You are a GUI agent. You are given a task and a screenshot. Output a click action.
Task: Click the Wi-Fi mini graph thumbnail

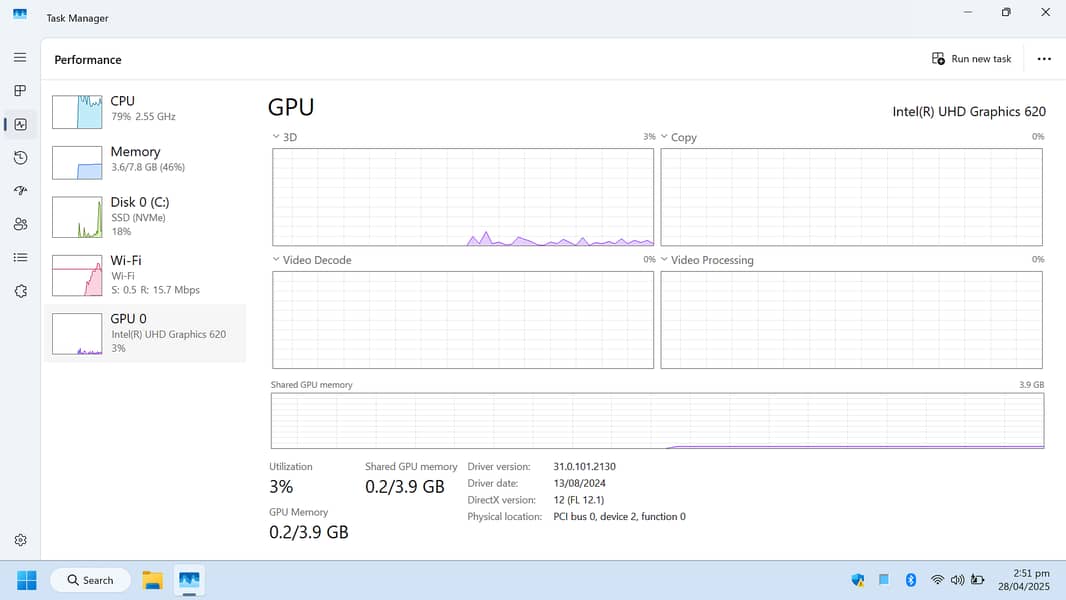click(78, 275)
